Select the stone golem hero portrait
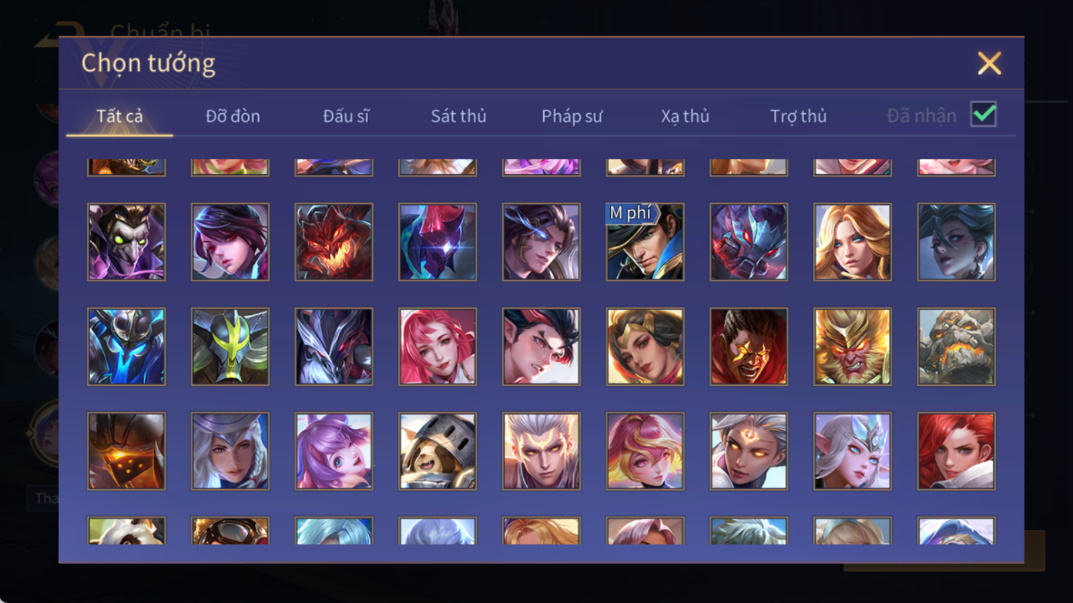Image resolution: width=1073 pixels, height=603 pixels. coord(956,346)
